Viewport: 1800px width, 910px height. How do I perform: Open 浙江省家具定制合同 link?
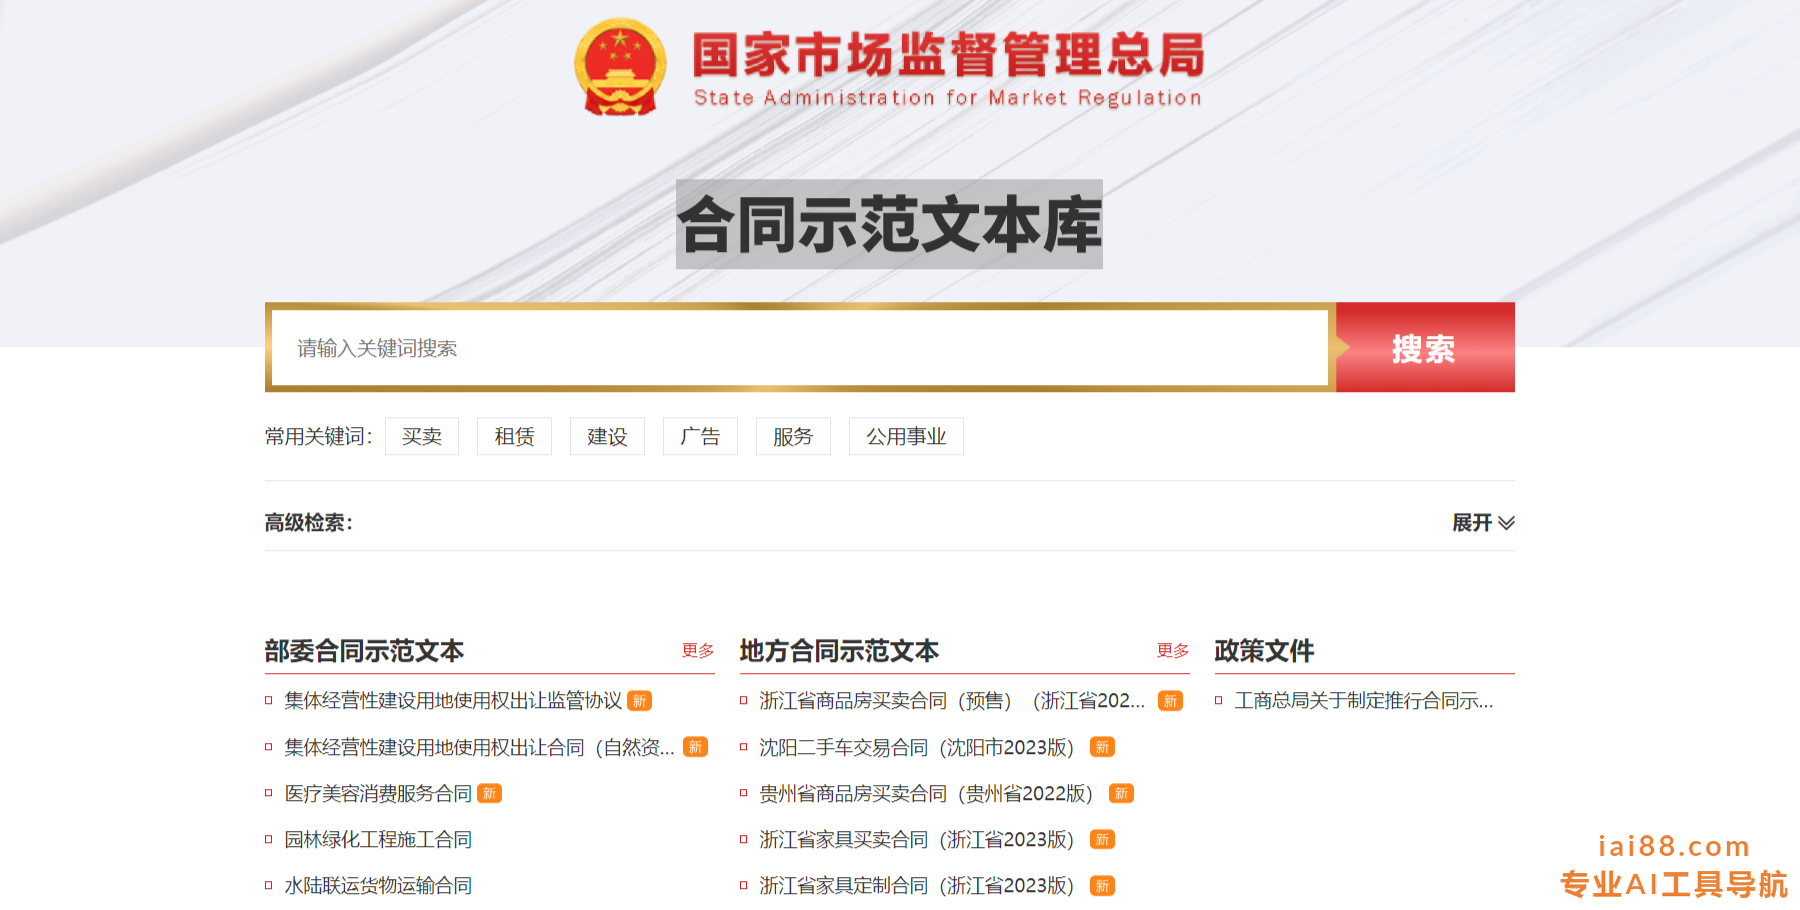tap(915, 886)
